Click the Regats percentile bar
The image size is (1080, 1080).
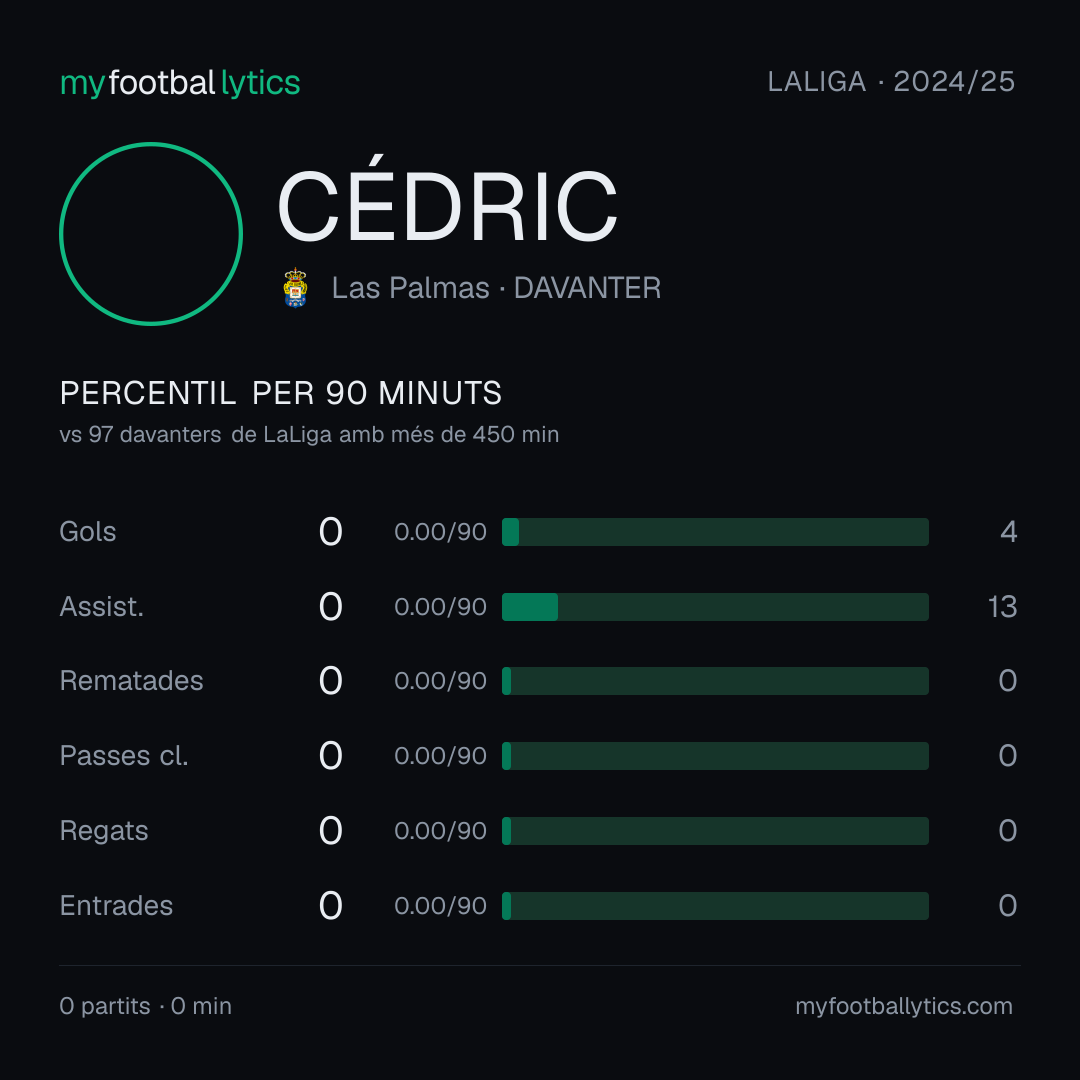[715, 831]
